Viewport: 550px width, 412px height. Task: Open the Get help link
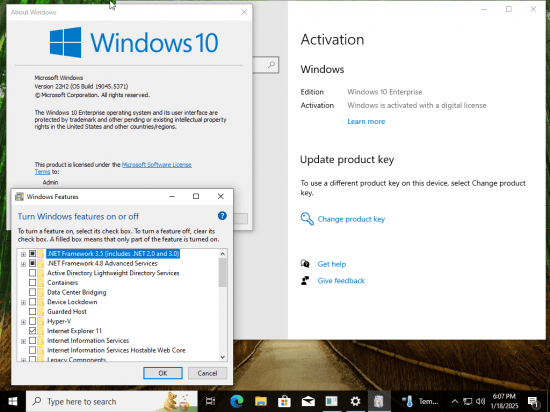pyautogui.click(x=332, y=264)
